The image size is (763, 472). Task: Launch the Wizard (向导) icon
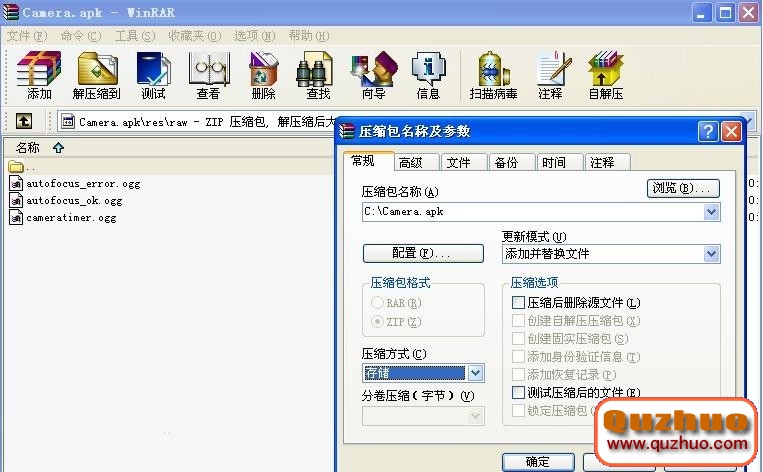coord(373,75)
